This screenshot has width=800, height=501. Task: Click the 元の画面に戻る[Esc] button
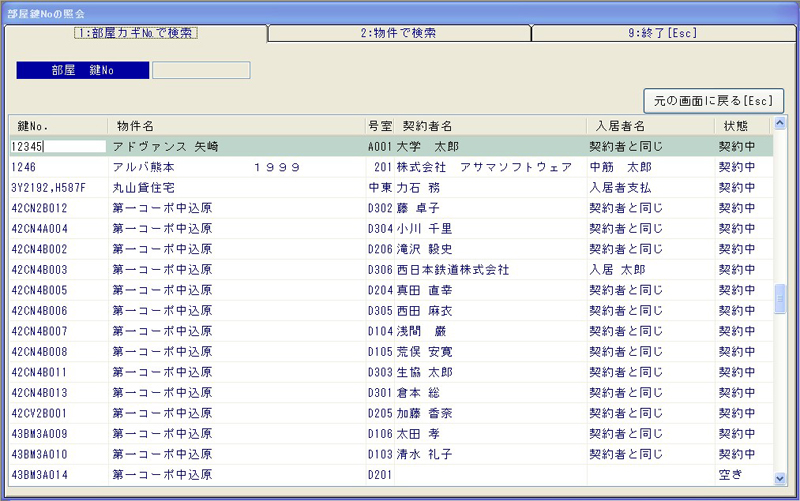713,101
